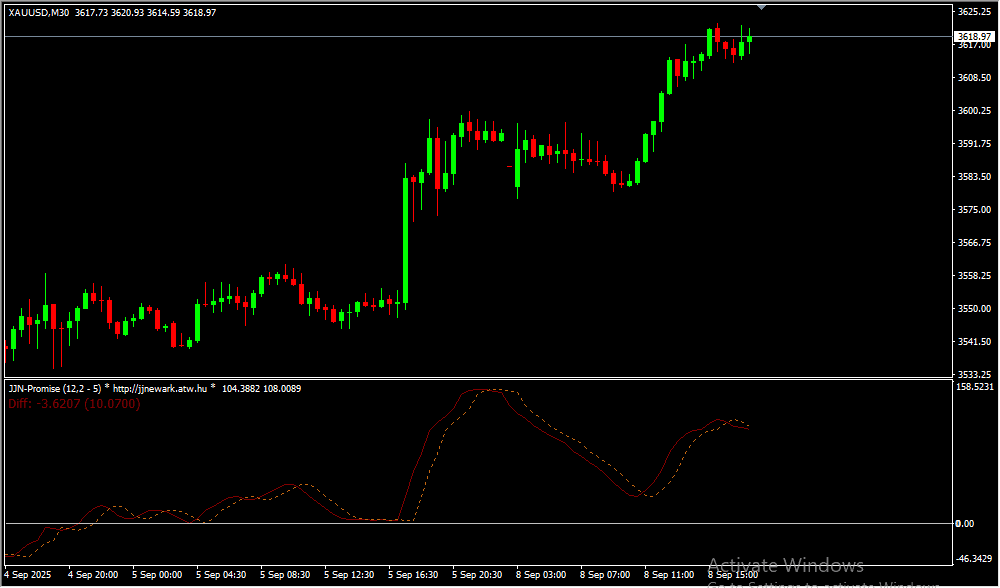Click the current price tag 3618.97

973,36
